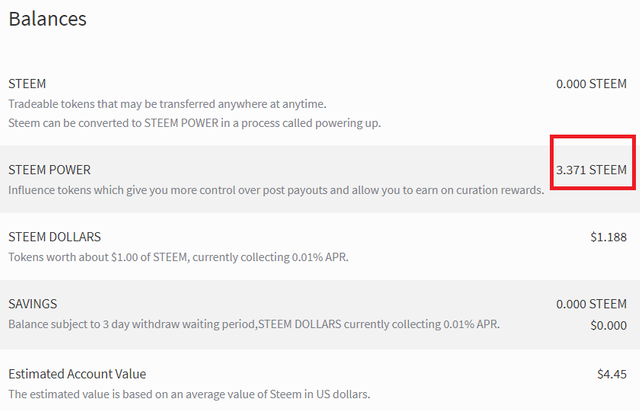Click the Savings $0.000 dollar balance
The width and height of the screenshot is (640, 410).
point(608,324)
